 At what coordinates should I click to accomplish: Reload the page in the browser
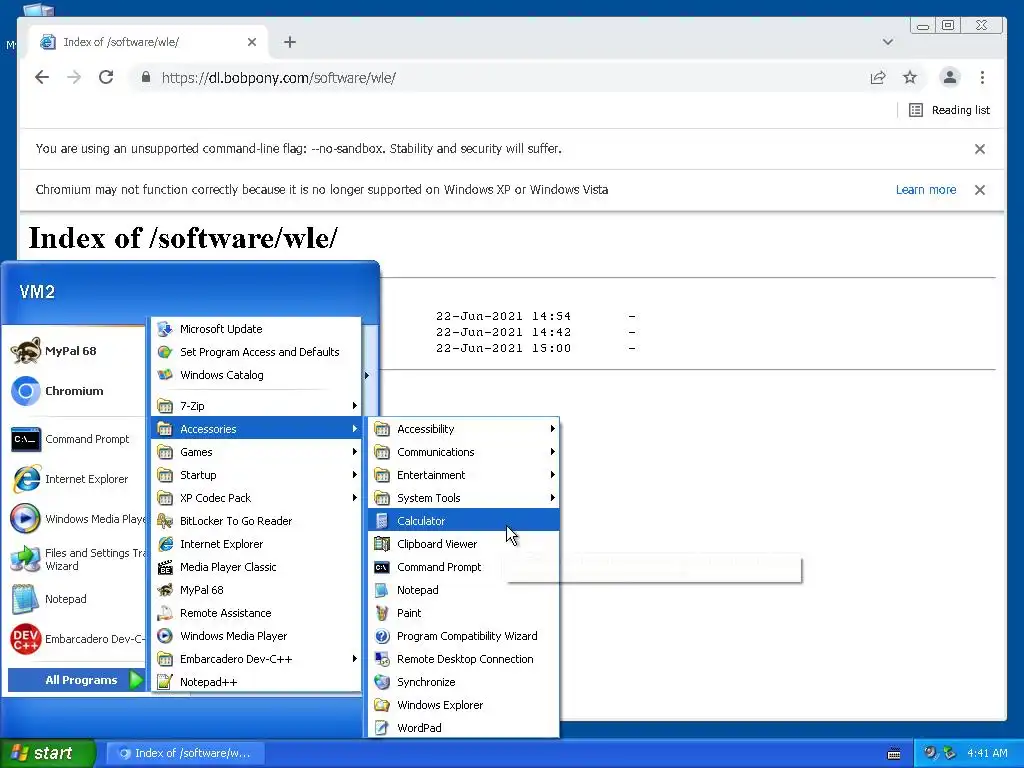coord(106,77)
